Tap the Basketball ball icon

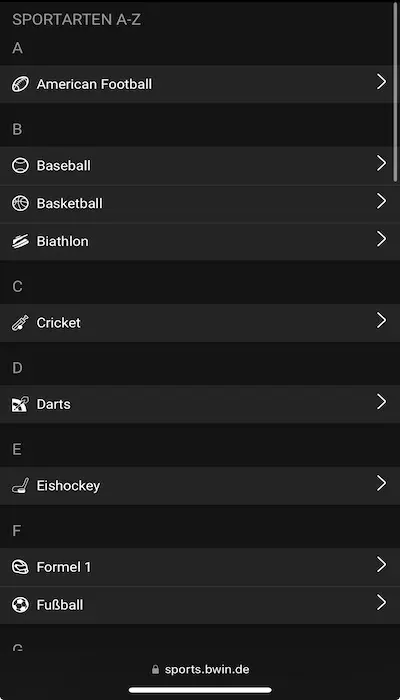click(x=20, y=203)
